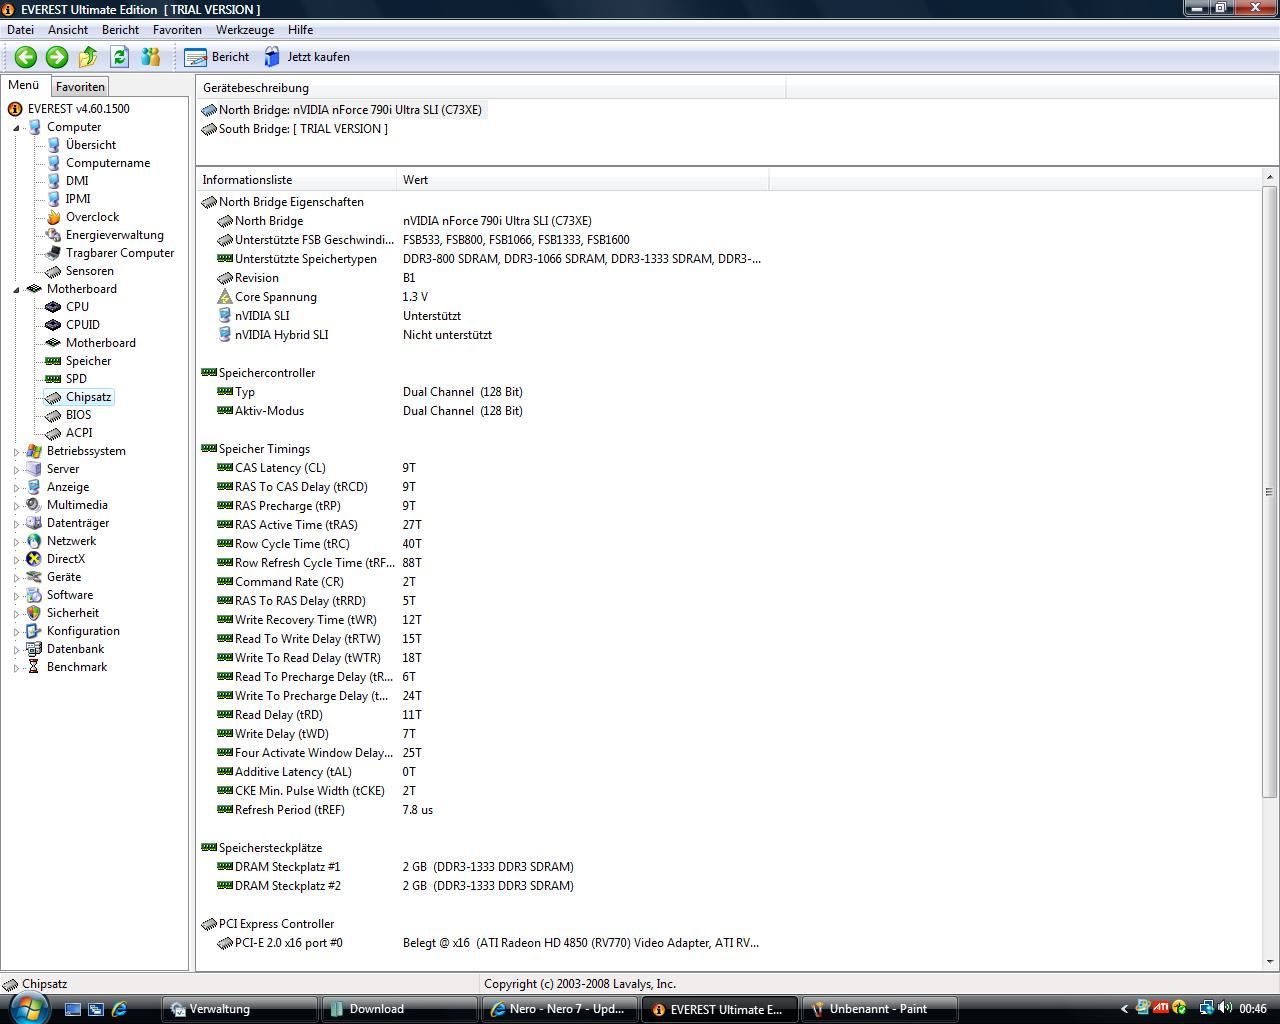Click the BIOS chip icon

(53, 415)
